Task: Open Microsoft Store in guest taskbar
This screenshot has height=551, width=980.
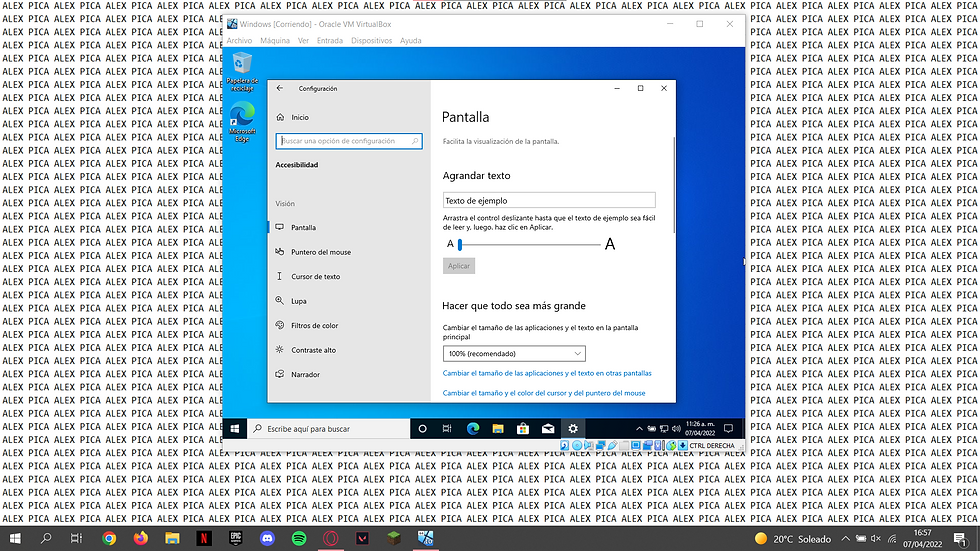Action: coord(522,429)
